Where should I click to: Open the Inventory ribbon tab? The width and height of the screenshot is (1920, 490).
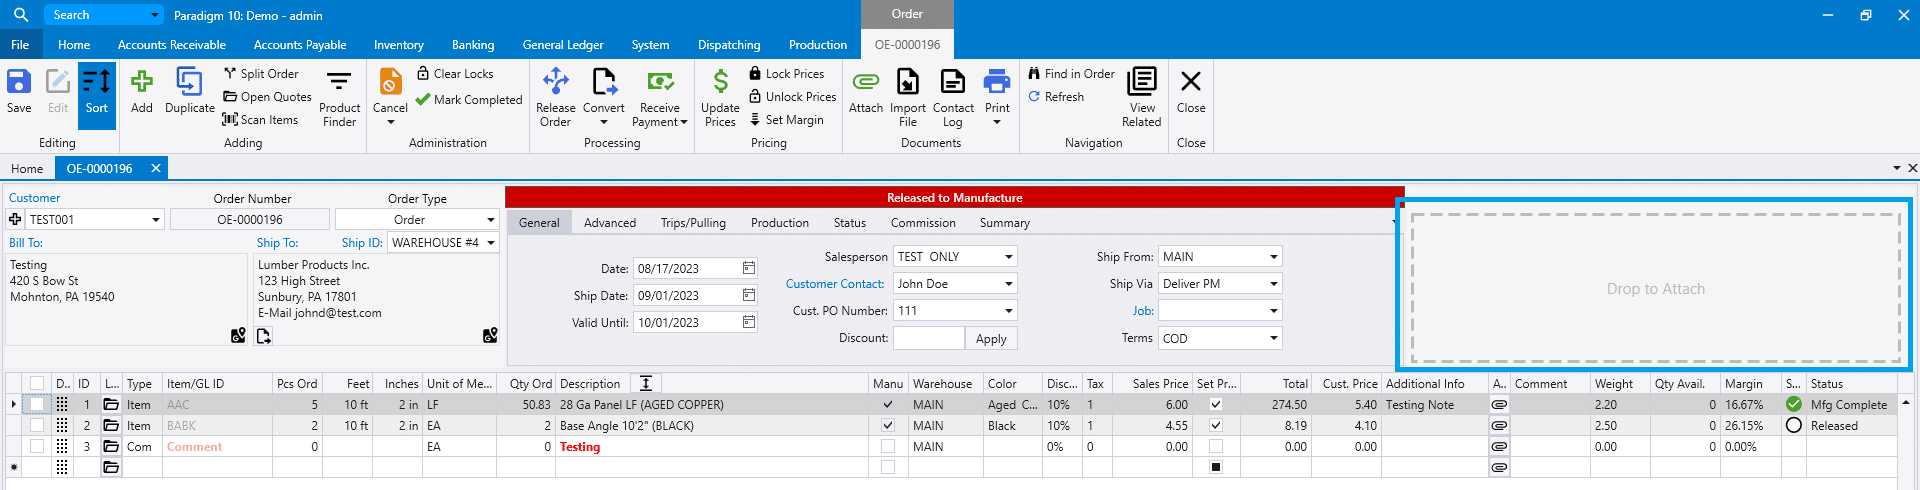(x=399, y=45)
